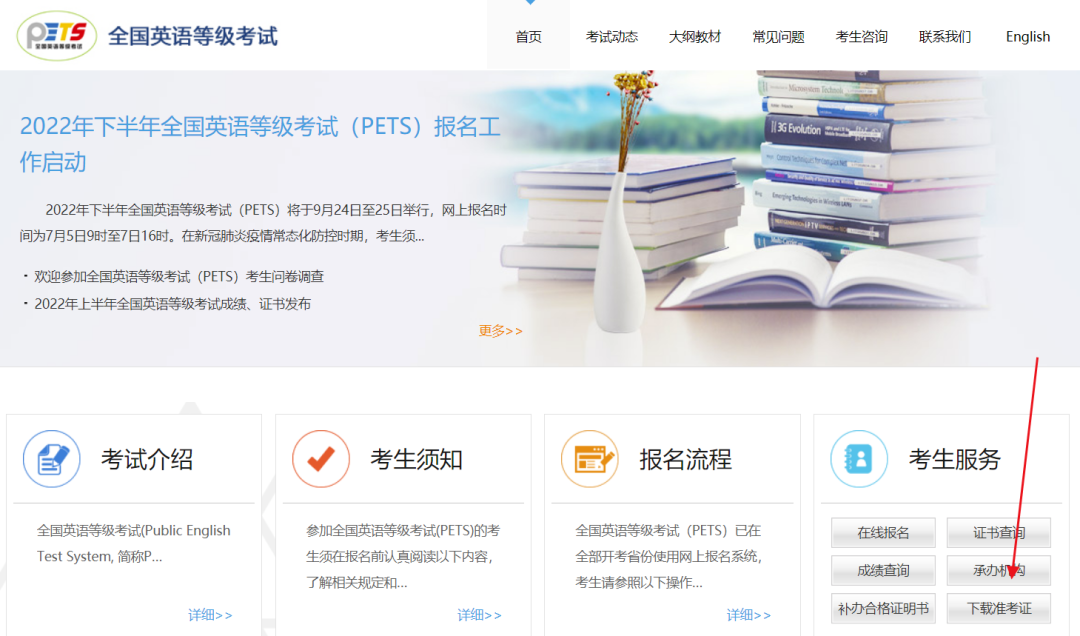Click the 下载准考证 button
This screenshot has width=1080, height=636.
pyautogui.click(x=999, y=608)
